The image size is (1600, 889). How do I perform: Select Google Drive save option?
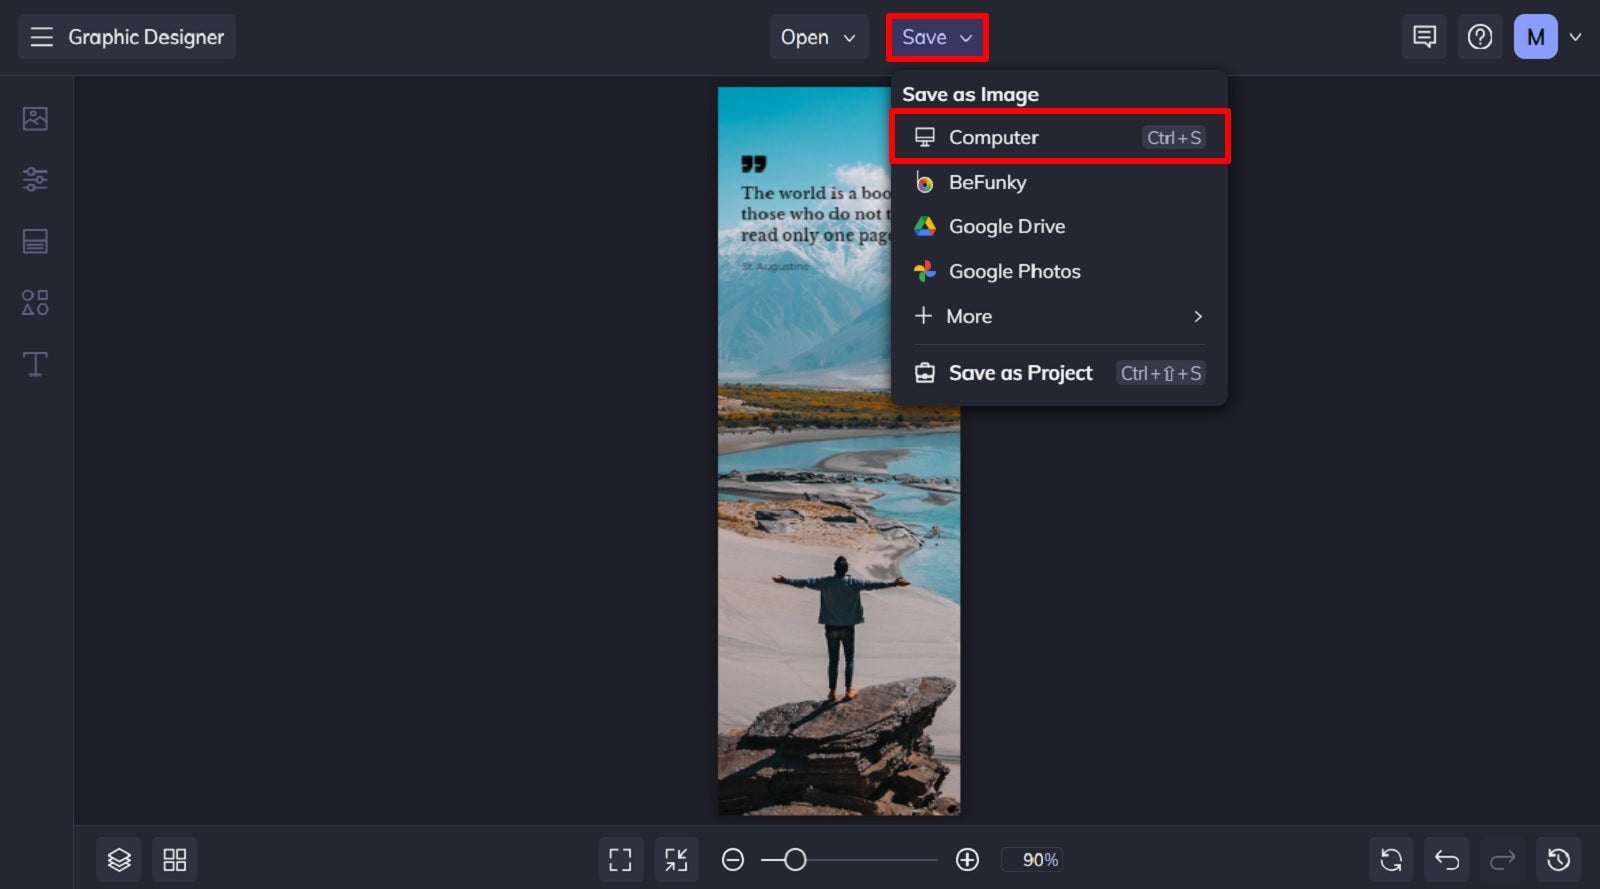[1059, 226]
